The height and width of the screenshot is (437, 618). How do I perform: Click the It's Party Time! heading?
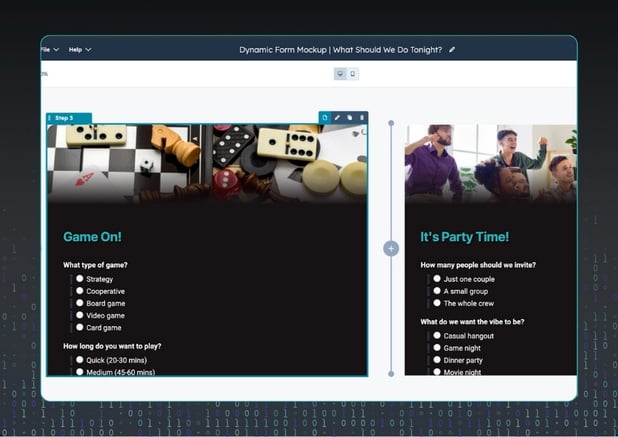[x=464, y=236]
